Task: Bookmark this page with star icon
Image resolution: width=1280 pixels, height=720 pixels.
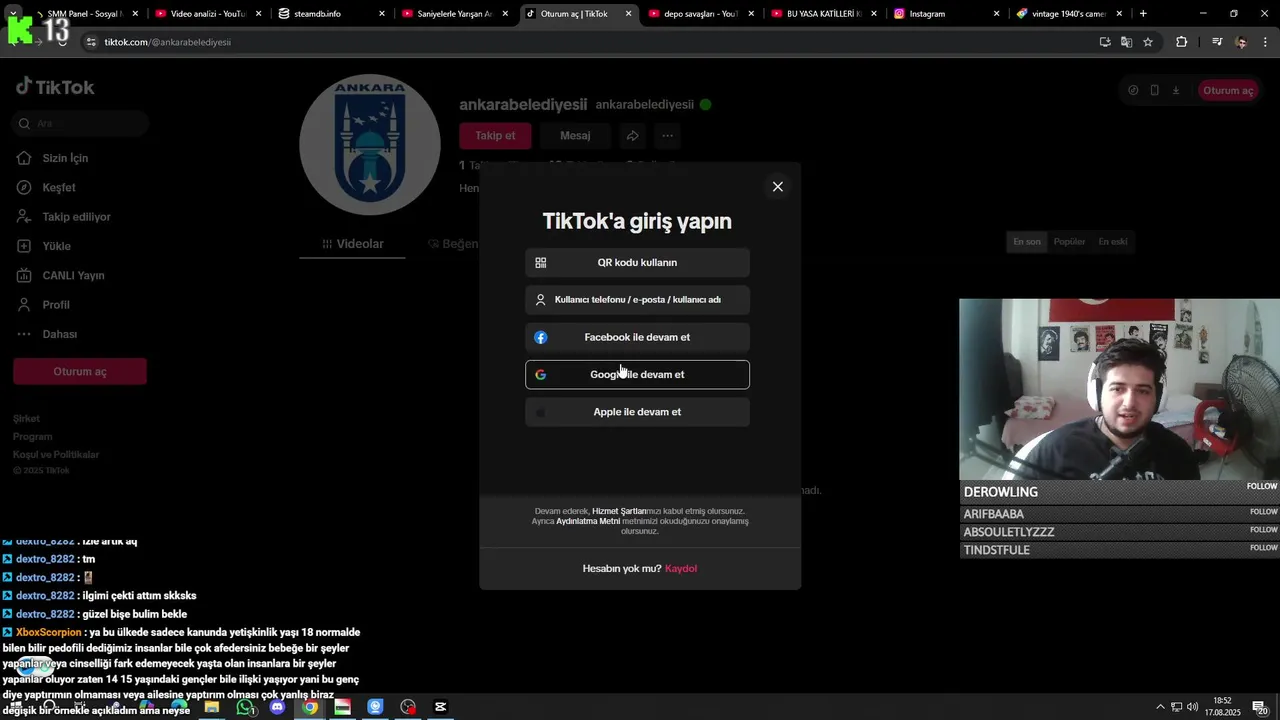Action: coord(1148,42)
